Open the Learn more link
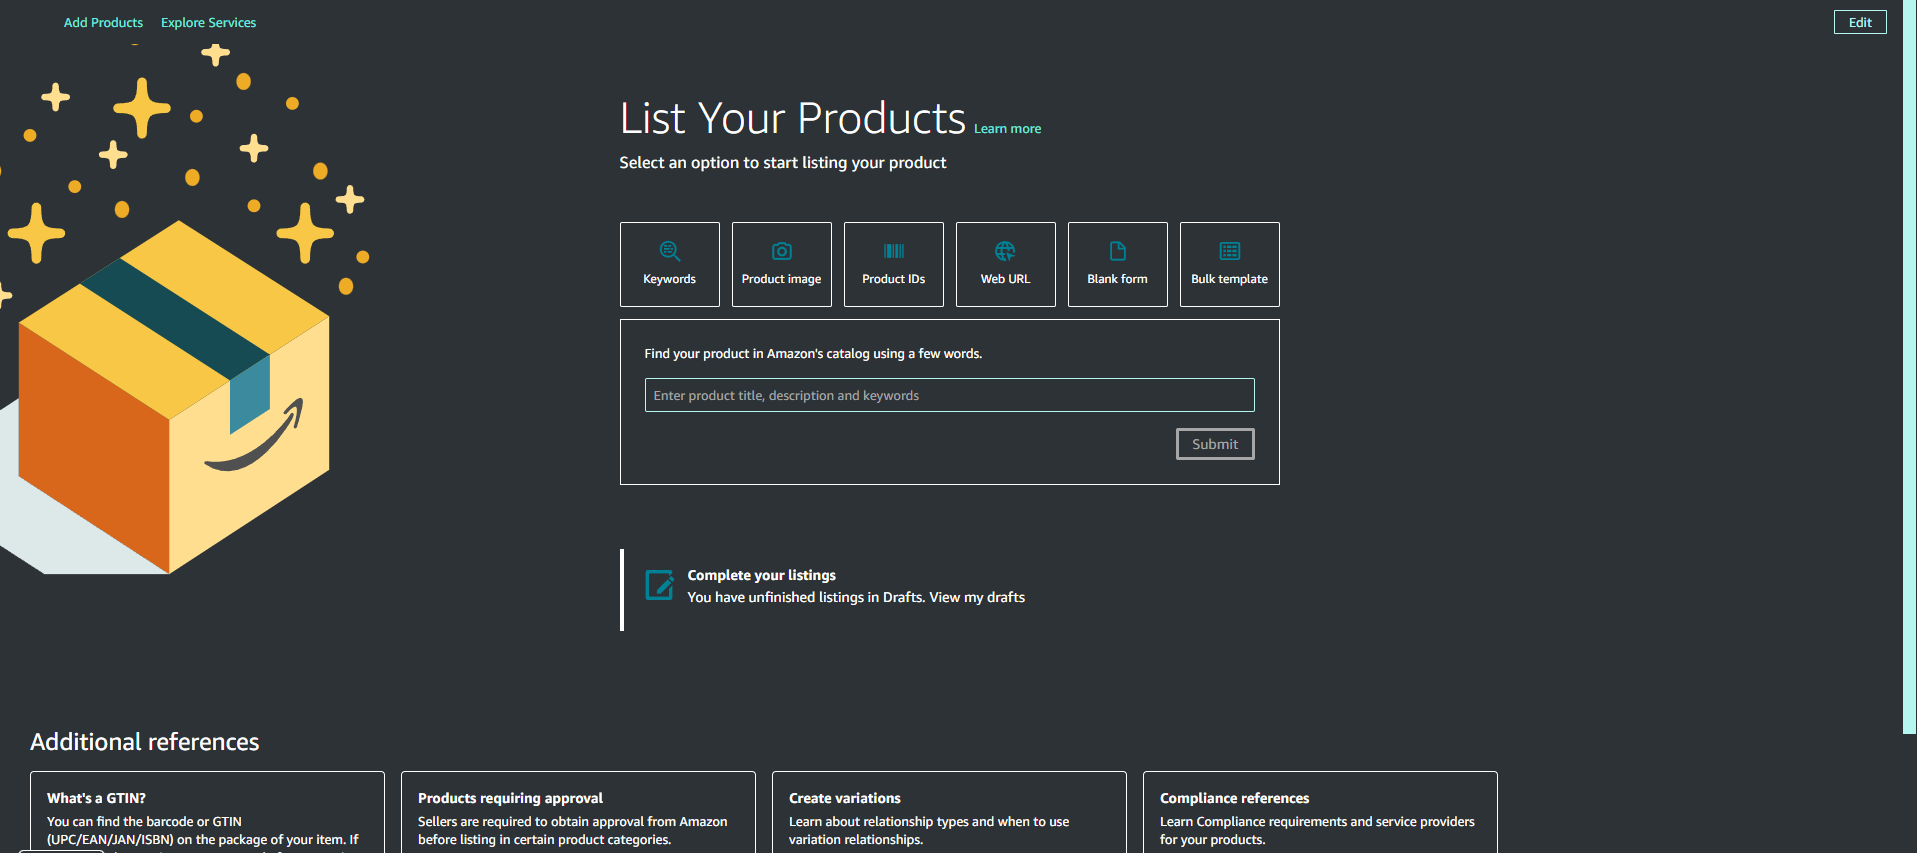This screenshot has height=853, width=1917. coord(1007,129)
